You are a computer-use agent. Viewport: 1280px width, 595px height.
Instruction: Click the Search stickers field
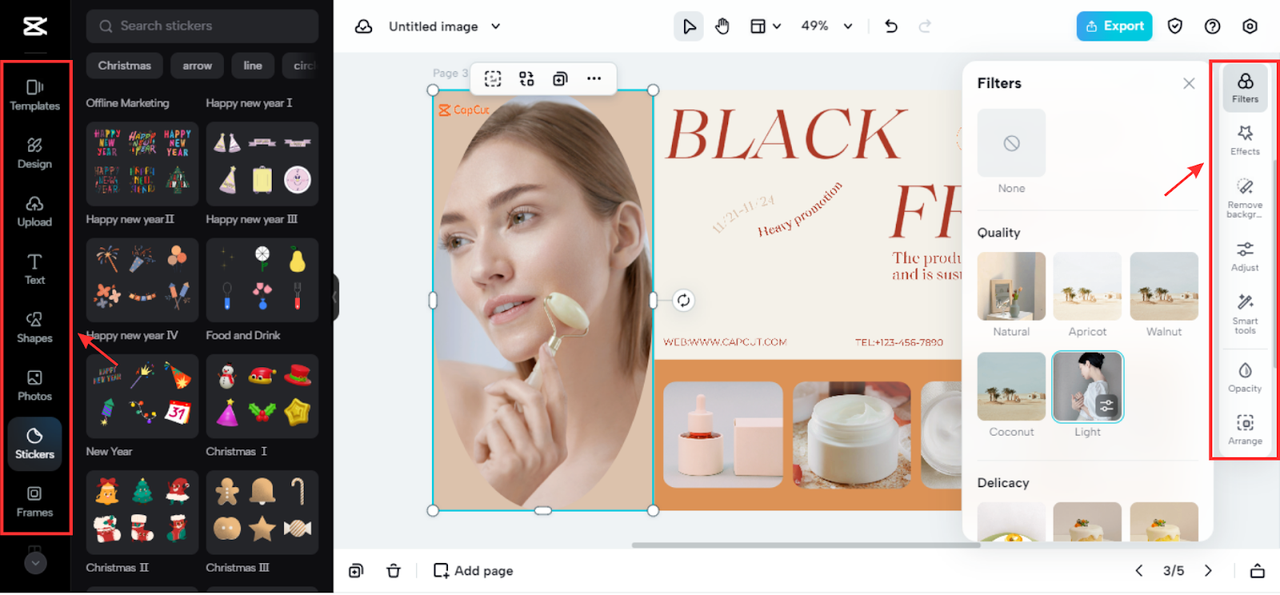202,26
